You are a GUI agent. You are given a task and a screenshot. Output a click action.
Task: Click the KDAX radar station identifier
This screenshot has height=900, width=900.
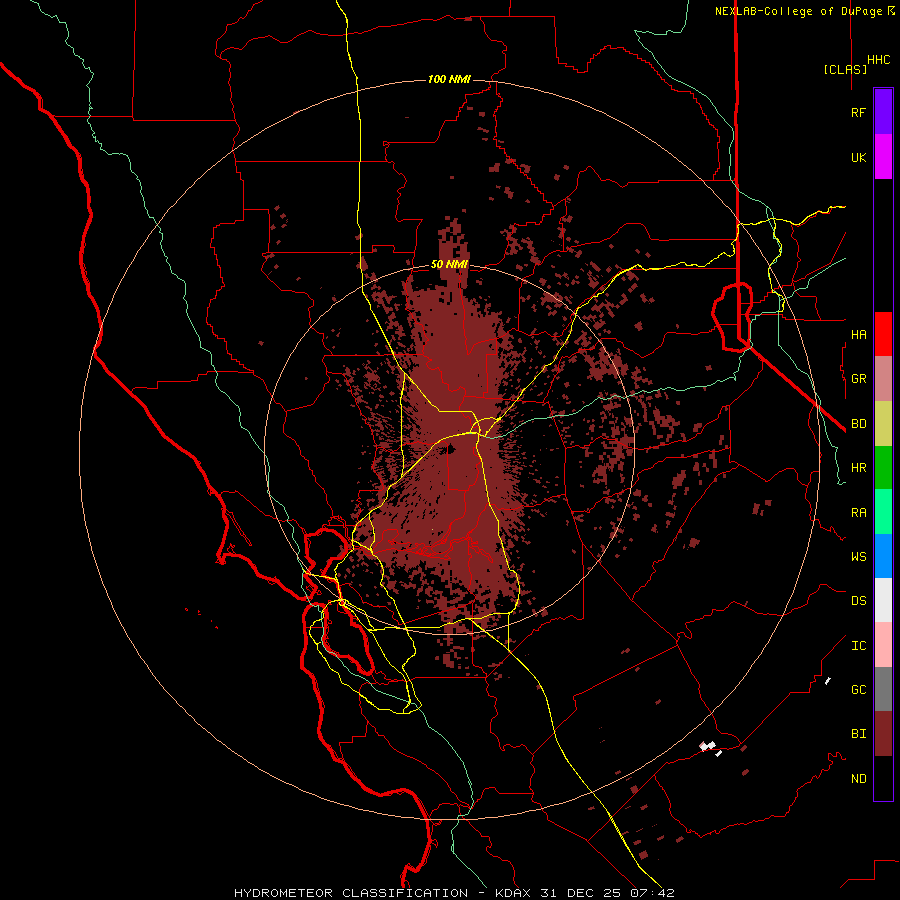513,893
